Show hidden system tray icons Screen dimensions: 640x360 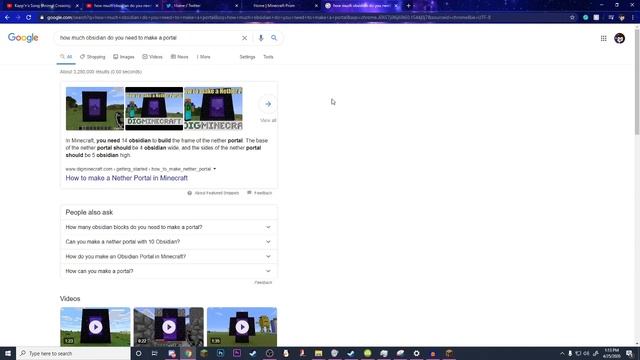click(562, 353)
